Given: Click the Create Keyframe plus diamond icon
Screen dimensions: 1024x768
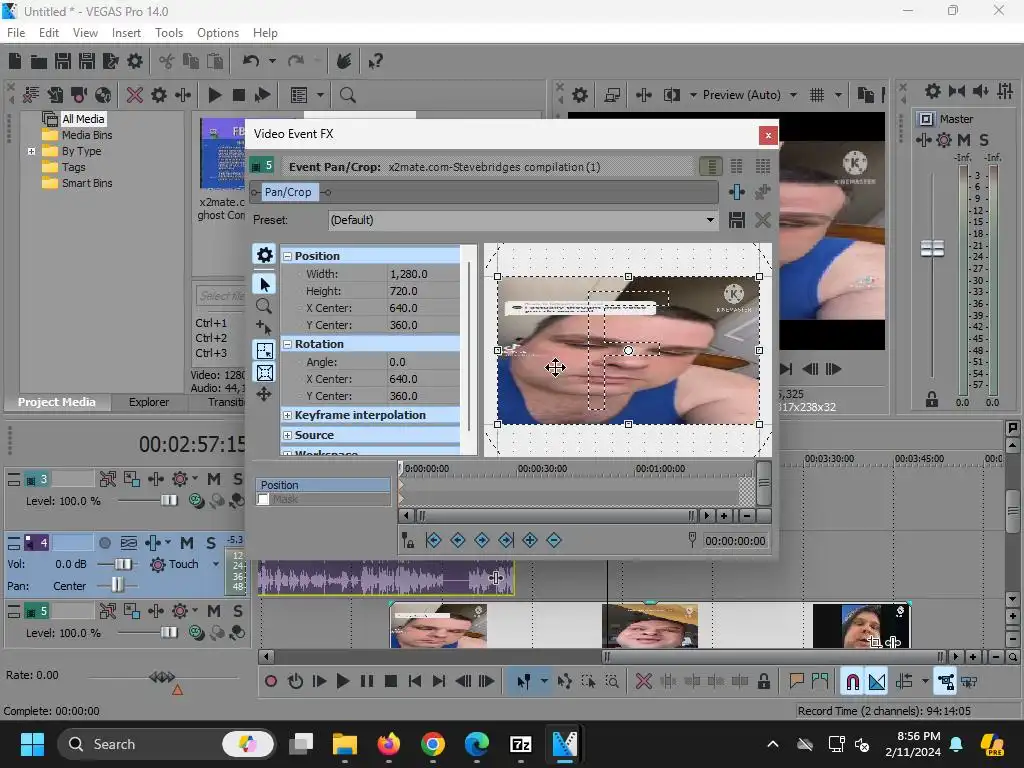Looking at the screenshot, I should [x=530, y=540].
